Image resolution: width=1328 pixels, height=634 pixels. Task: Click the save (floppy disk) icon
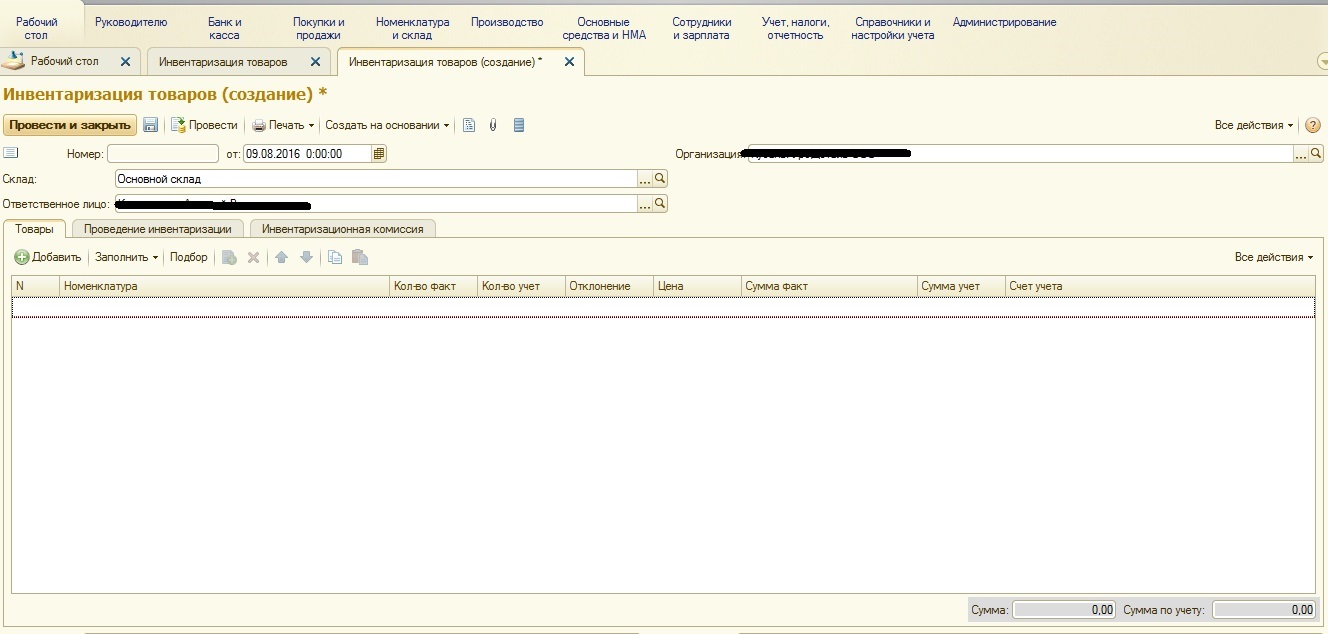pos(151,125)
